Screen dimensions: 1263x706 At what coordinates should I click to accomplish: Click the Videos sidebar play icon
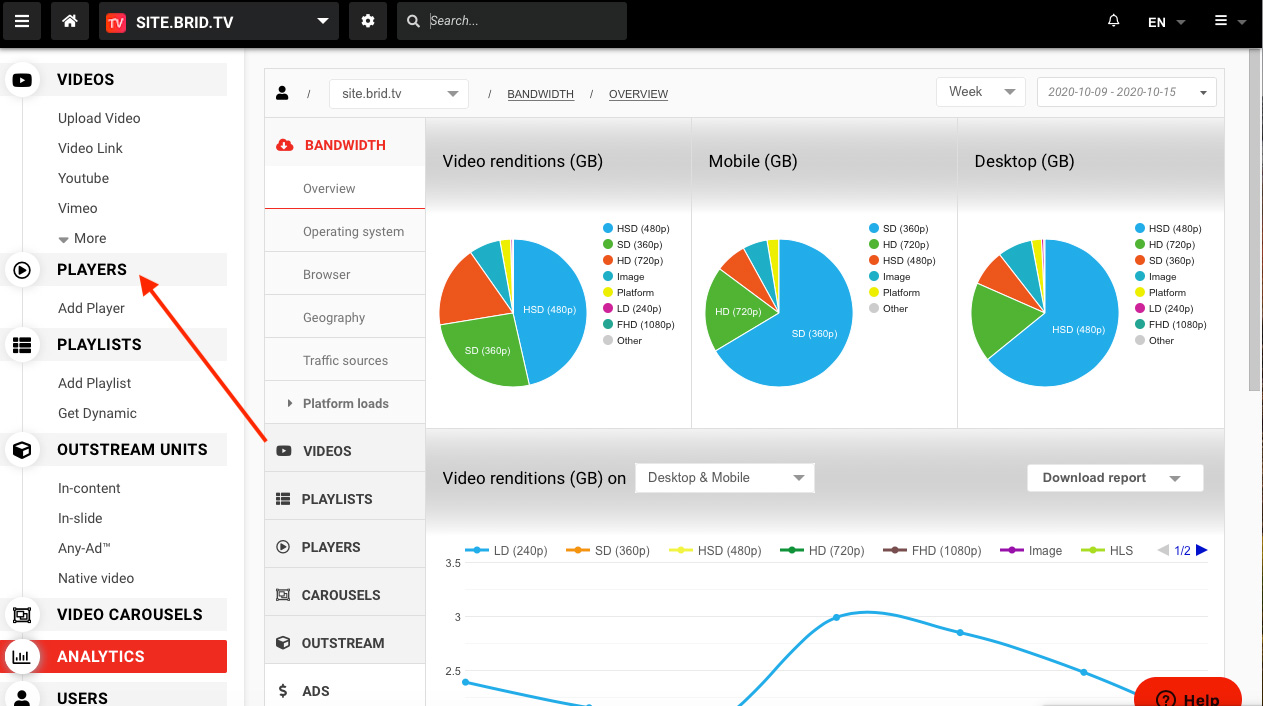point(22,80)
